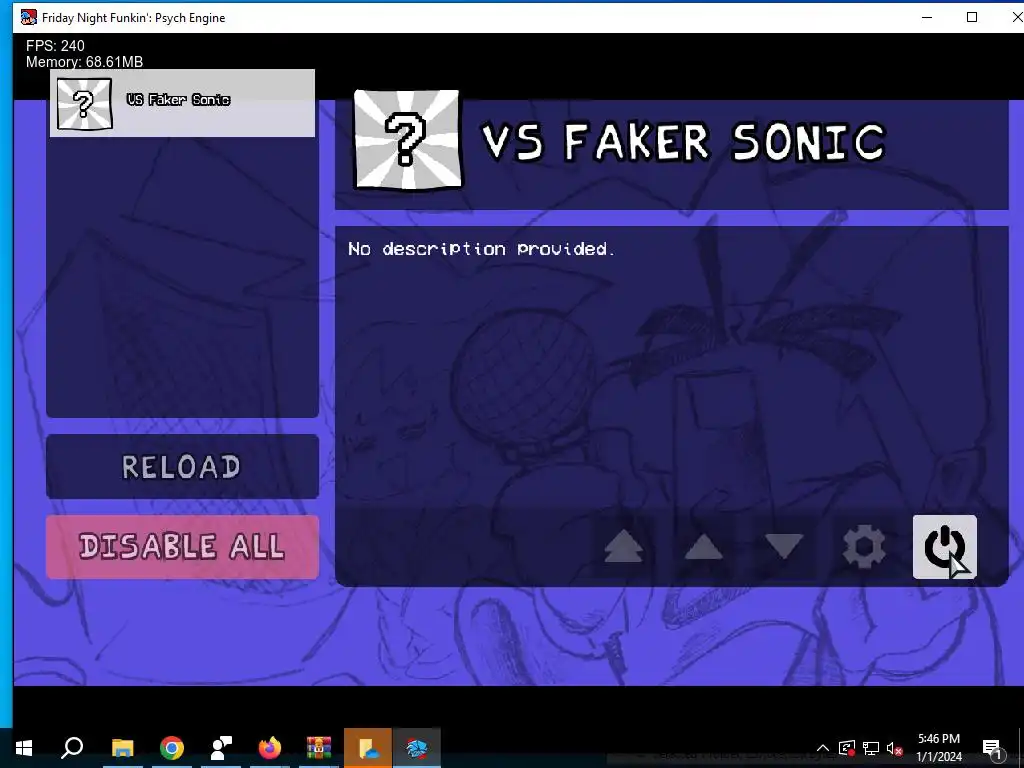1024x768 pixels.
Task: Click the small question mark mod icon in list
Action: tap(84, 103)
